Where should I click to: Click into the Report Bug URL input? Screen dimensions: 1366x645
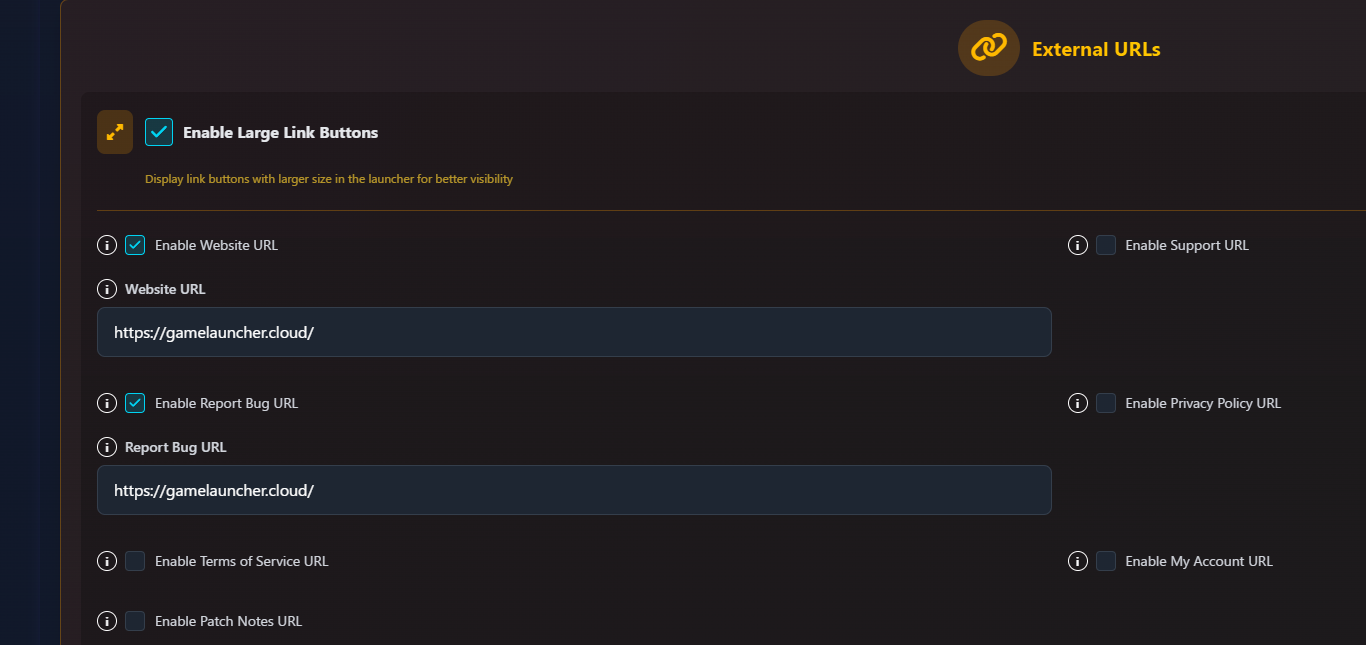pos(574,490)
